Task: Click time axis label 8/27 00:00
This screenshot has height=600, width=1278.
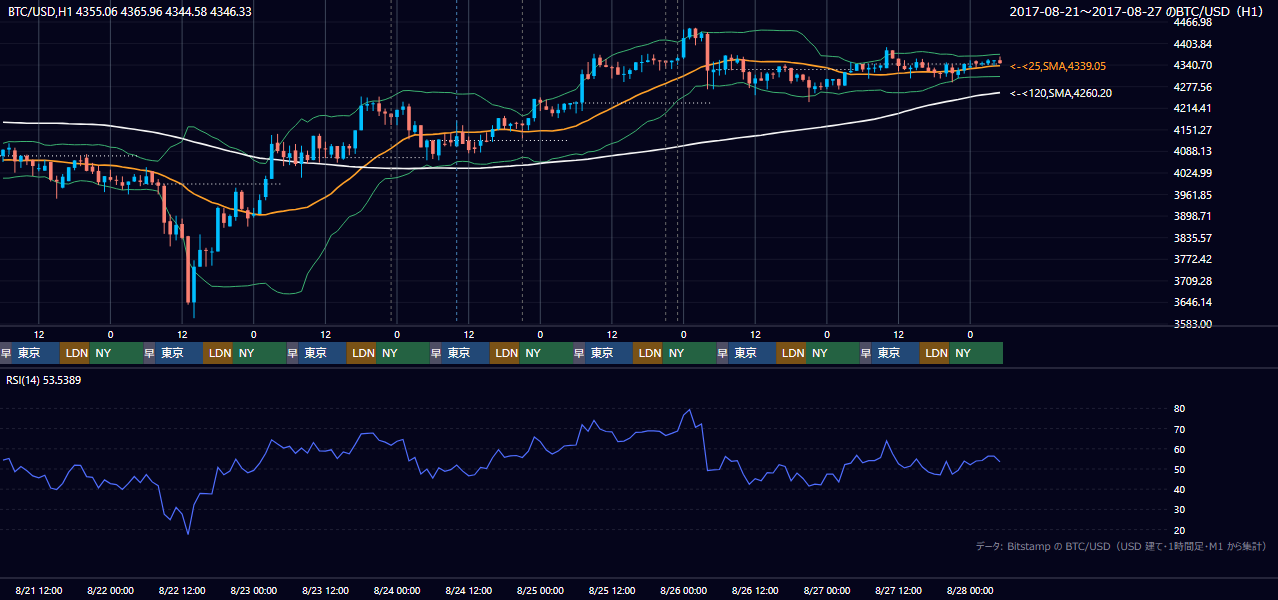Action: point(827,590)
